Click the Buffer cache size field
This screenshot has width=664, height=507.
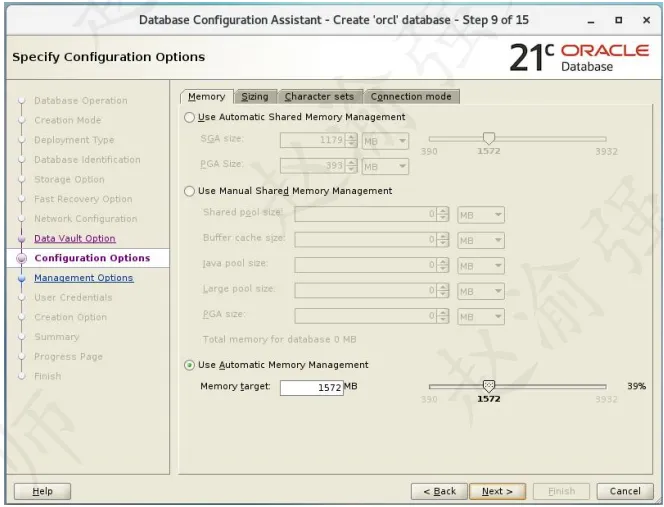372,240
